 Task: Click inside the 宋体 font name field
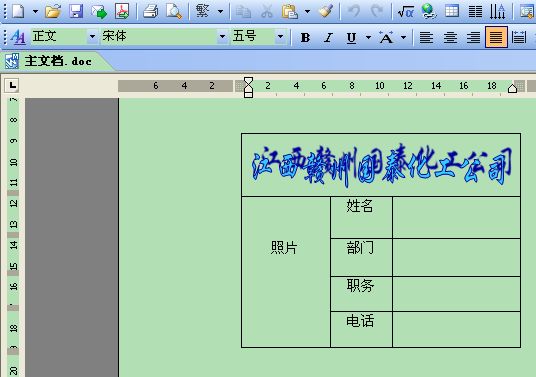pos(159,36)
